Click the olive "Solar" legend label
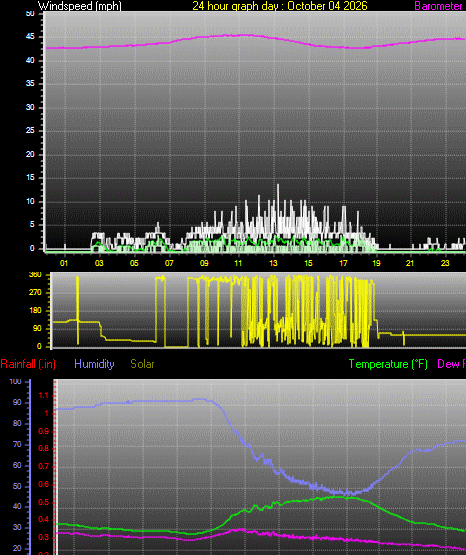Screen dimensions: 466x555 142,364
